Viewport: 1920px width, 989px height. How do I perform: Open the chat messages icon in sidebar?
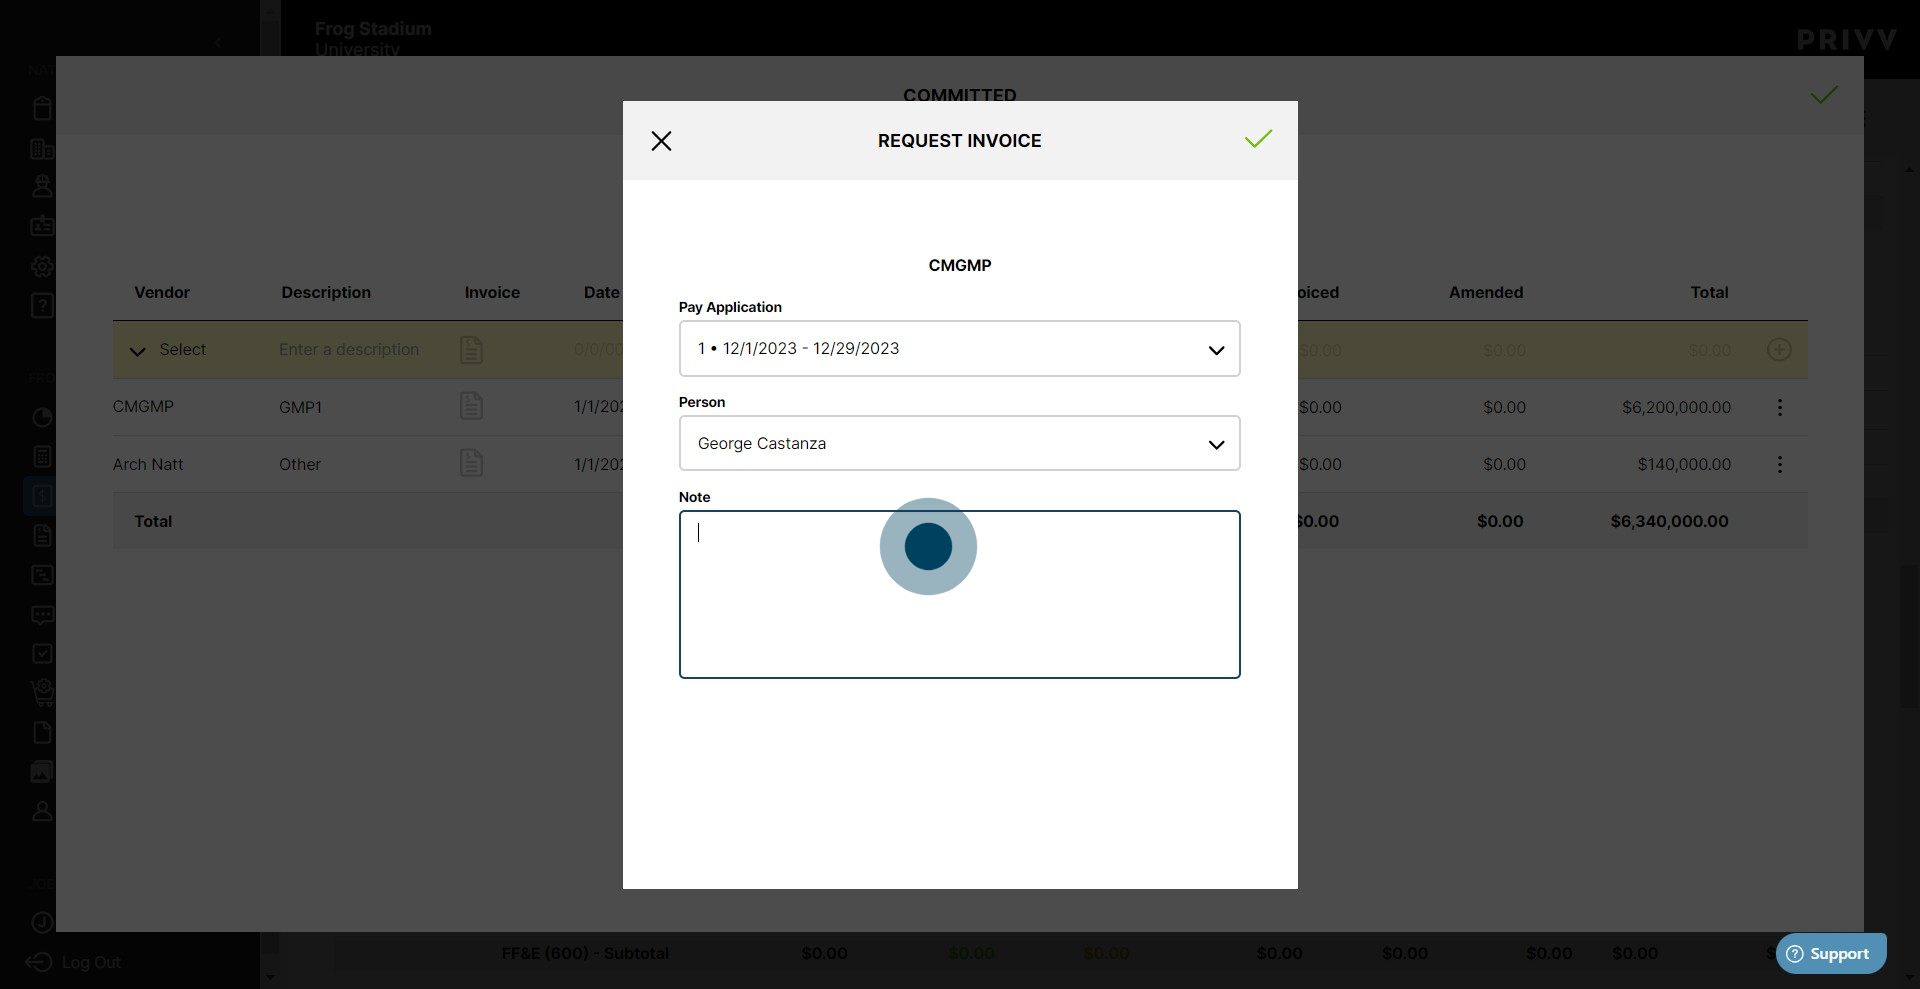pyautogui.click(x=42, y=615)
